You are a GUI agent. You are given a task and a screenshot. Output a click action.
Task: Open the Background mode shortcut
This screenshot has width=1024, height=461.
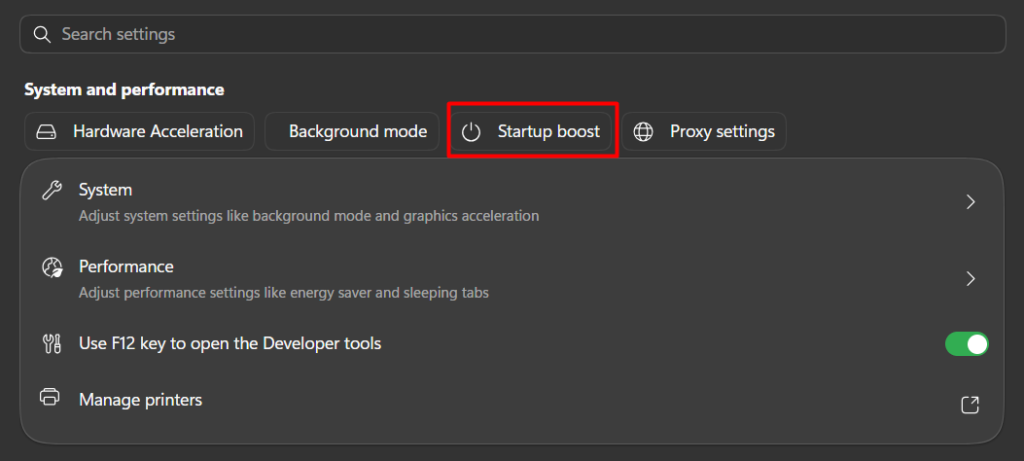[x=352, y=131]
